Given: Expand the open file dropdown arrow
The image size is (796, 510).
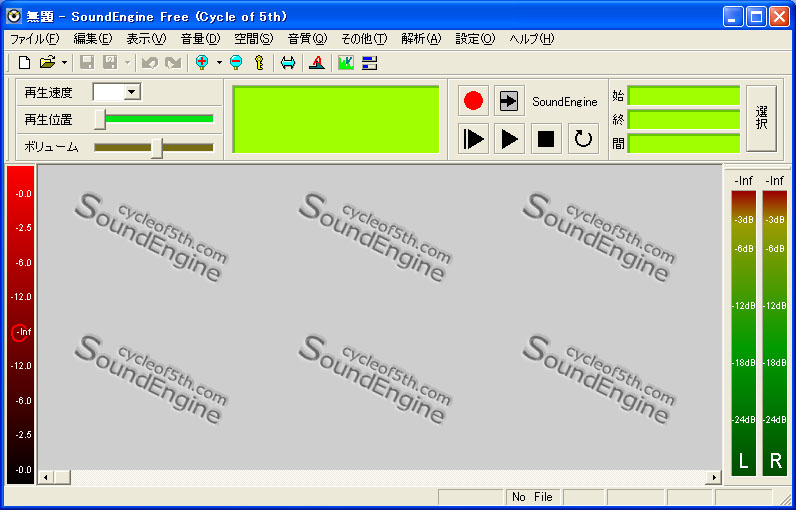Looking at the screenshot, I should click(64, 63).
